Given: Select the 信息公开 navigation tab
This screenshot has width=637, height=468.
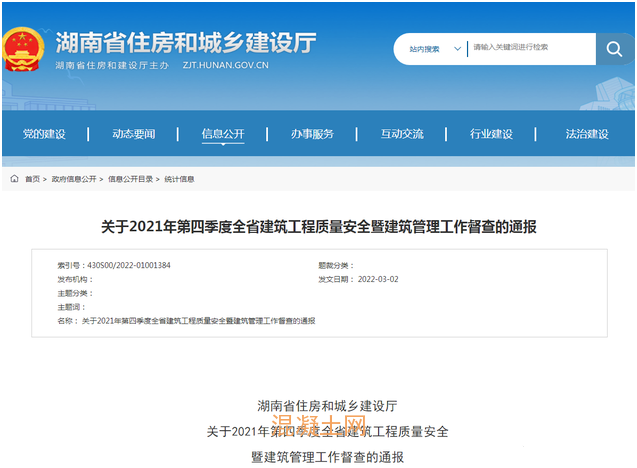Looking at the screenshot, I should coord(222,134).
